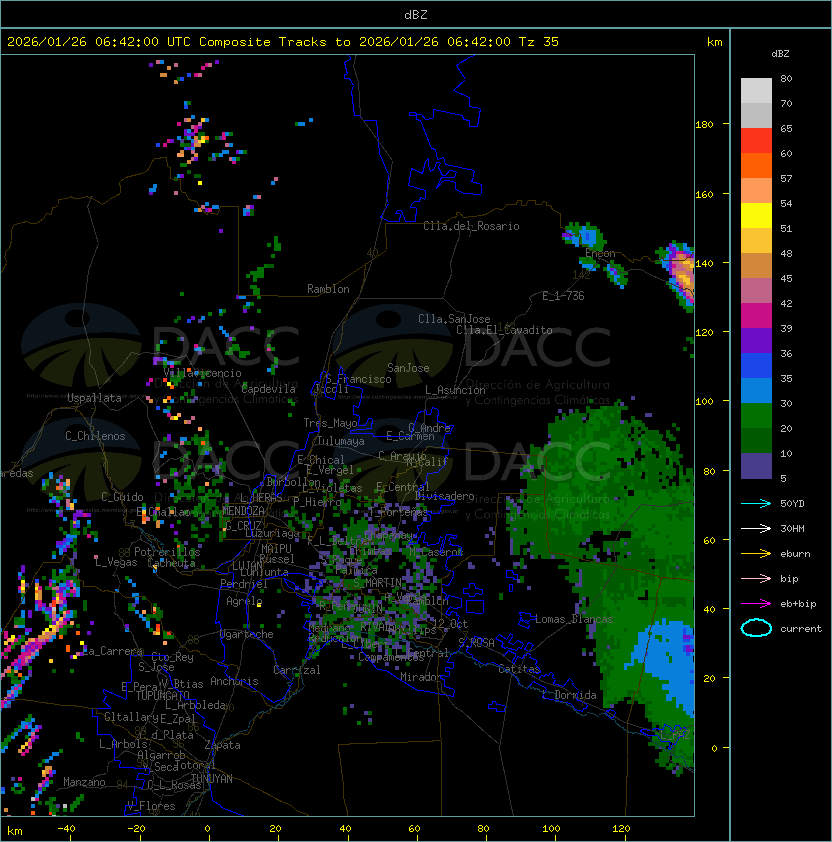The width and height of the screenshot is (832, 842).
Task: Click the 'Zapata' map label
Action: (x=222, y=745)
